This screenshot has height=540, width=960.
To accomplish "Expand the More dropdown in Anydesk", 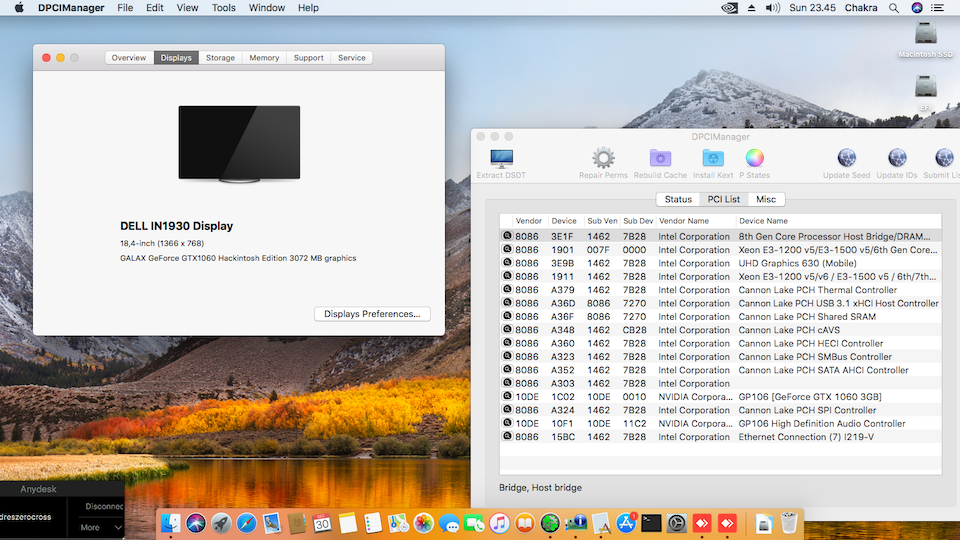I will [x=101, y=527].
